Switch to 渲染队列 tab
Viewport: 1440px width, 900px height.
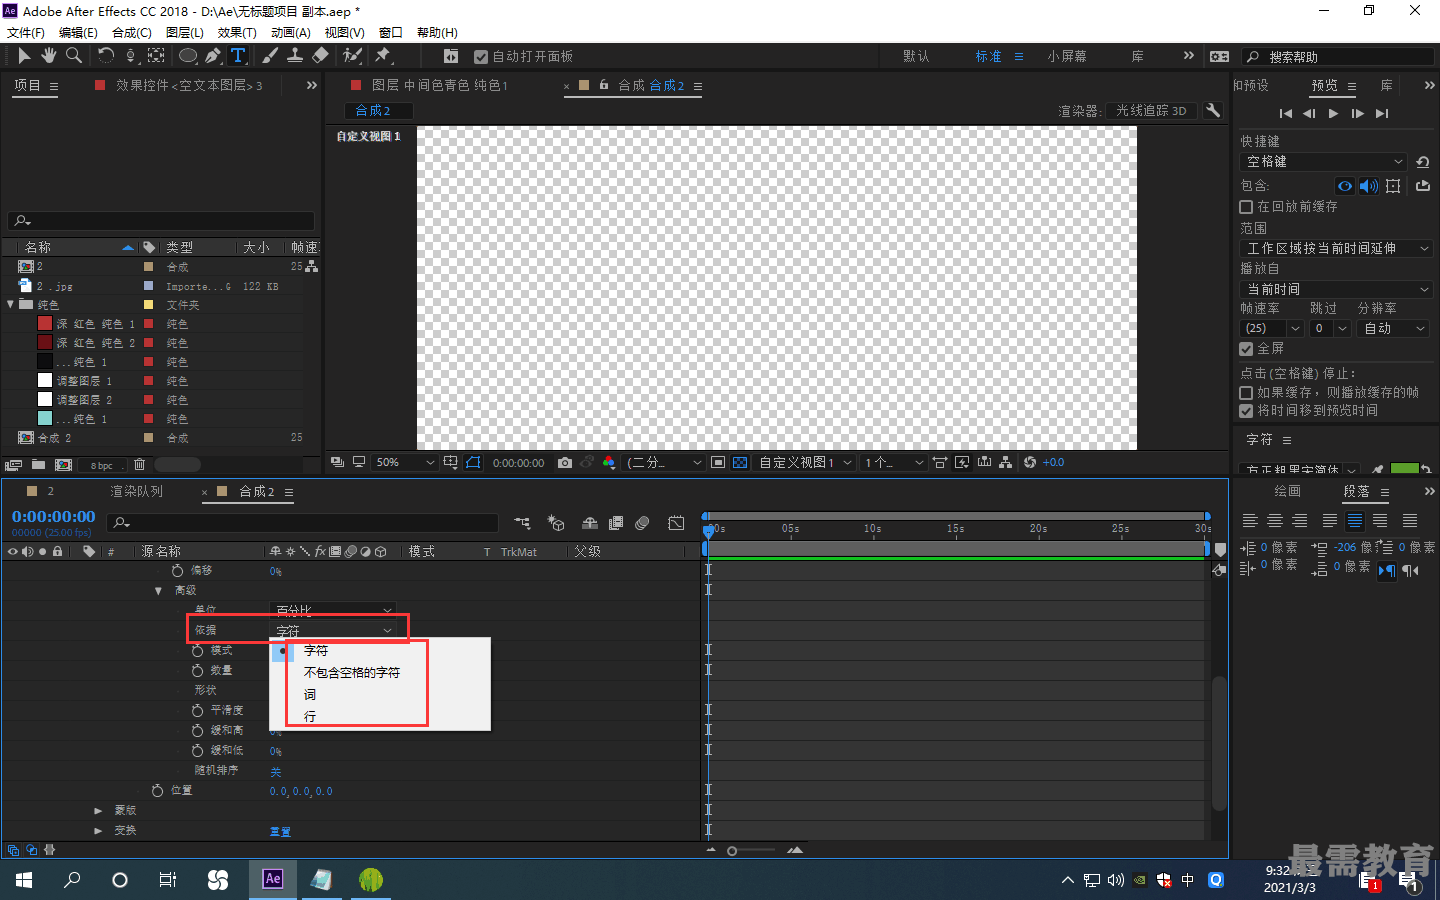click(x=136, y=491)
